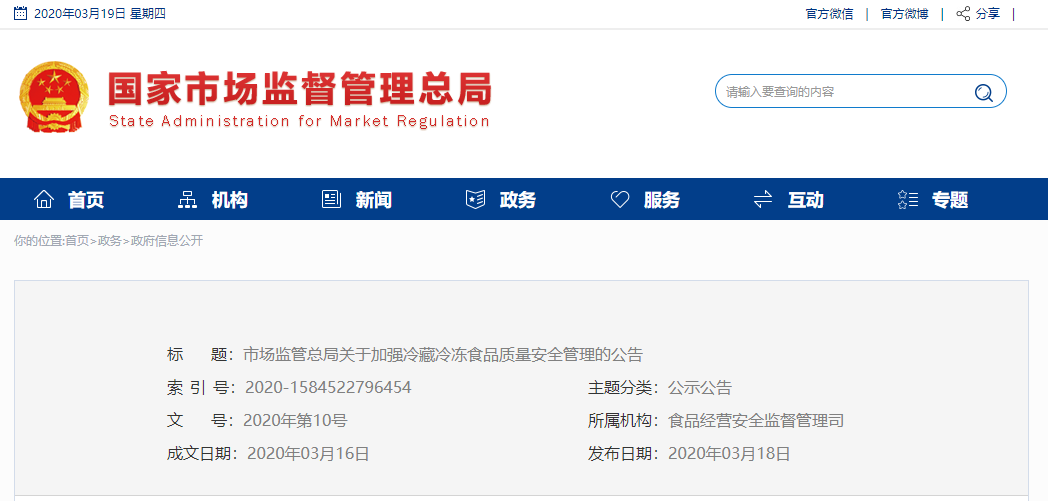Click the 发布日期 value 2020年03月18日

(x=729, y=454)
